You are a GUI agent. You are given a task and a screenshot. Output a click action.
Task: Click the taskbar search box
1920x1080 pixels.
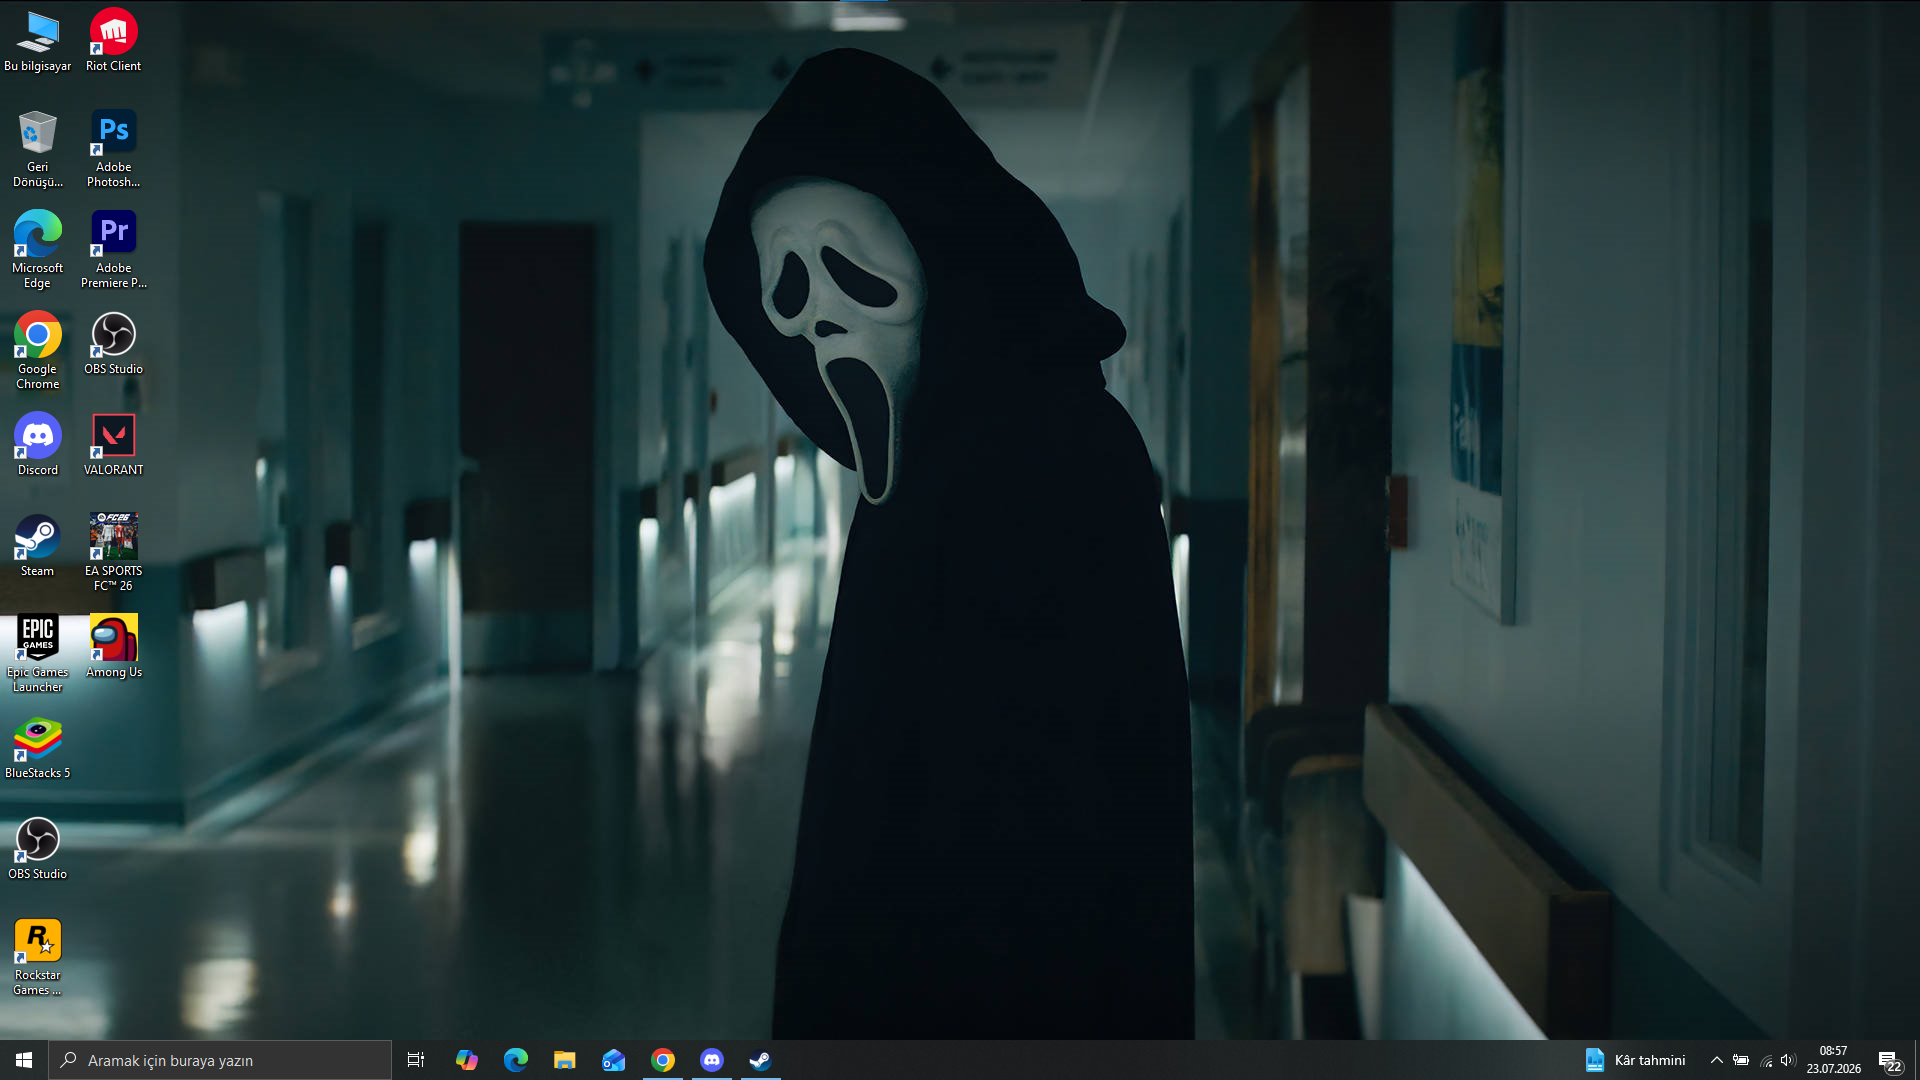tap(220, 1060)
